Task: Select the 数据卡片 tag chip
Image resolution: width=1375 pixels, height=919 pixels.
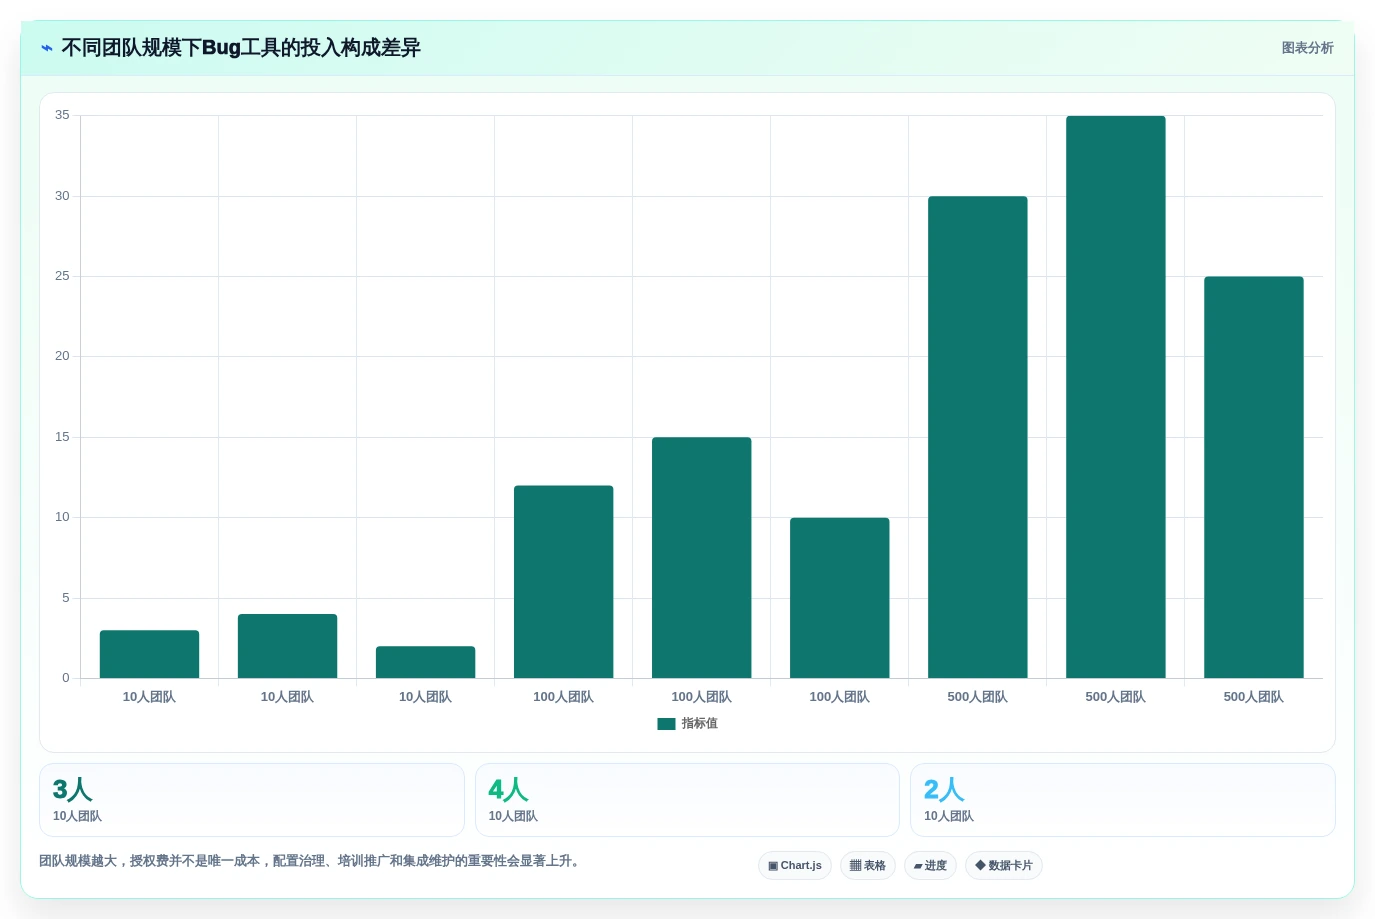Action: [1004, 866]
